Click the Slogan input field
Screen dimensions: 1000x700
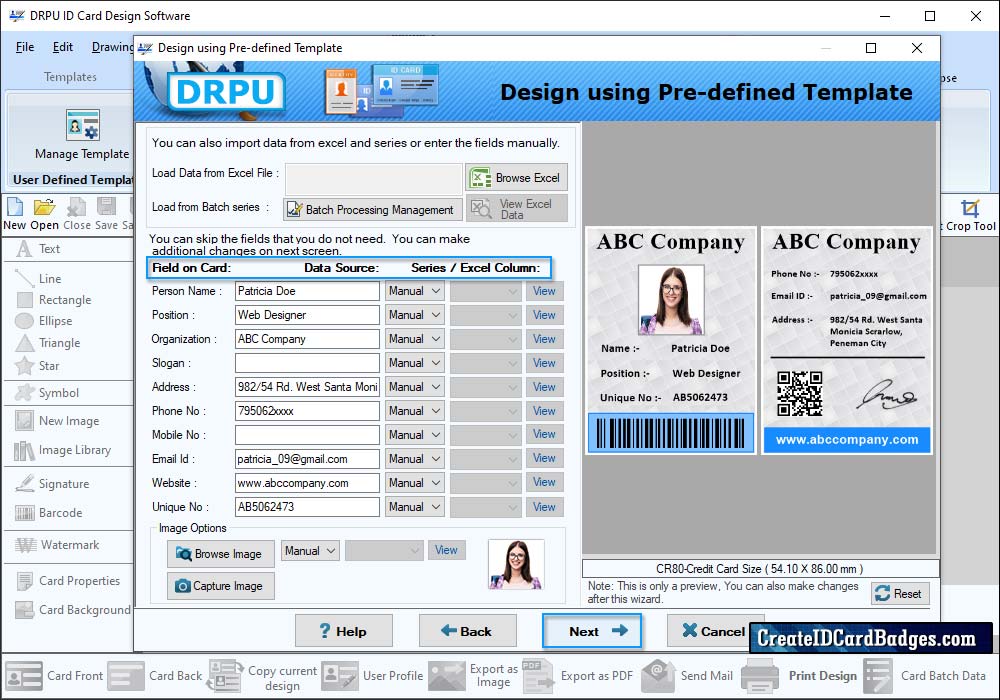pos(307,363)
